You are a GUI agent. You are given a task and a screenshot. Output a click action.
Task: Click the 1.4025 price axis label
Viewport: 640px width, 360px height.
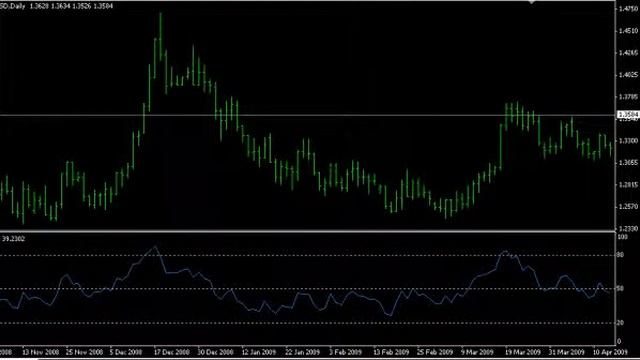point(629,75)
